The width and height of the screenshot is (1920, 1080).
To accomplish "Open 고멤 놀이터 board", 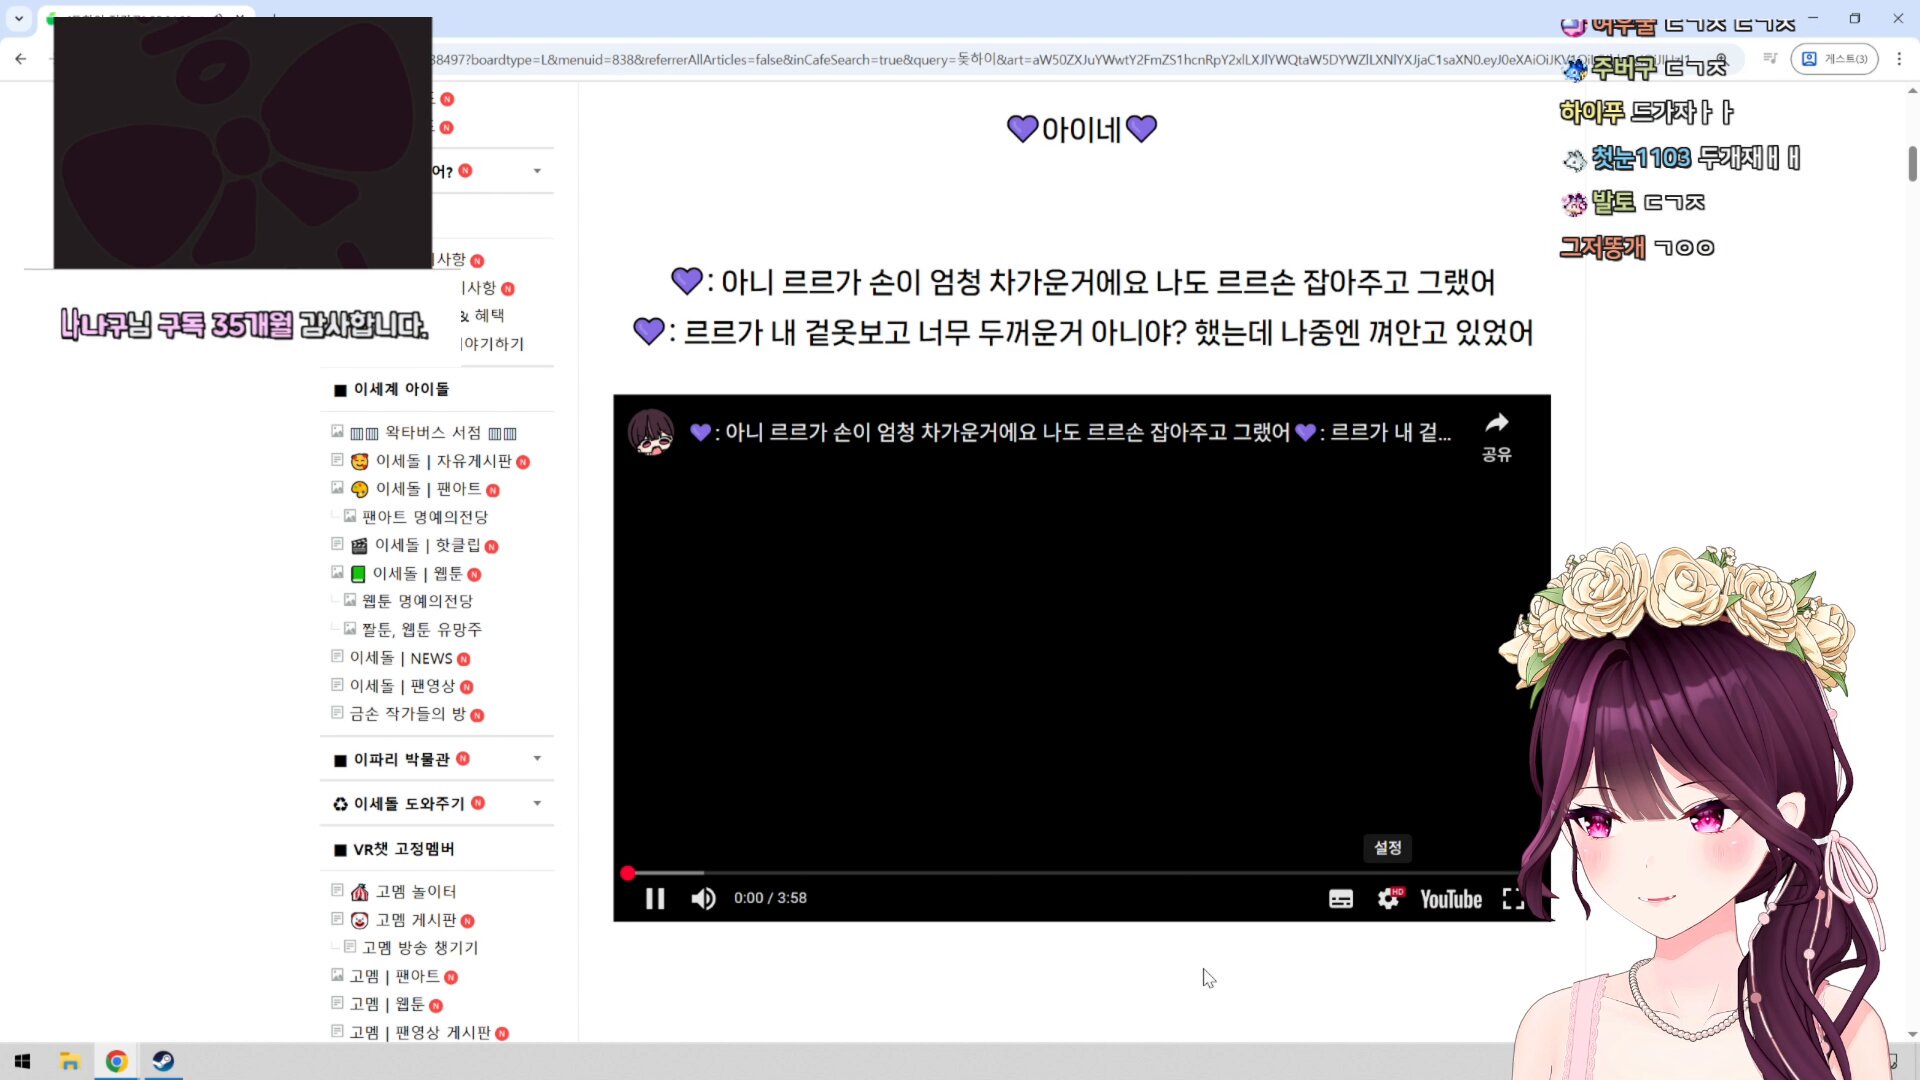I will (415, 891).
